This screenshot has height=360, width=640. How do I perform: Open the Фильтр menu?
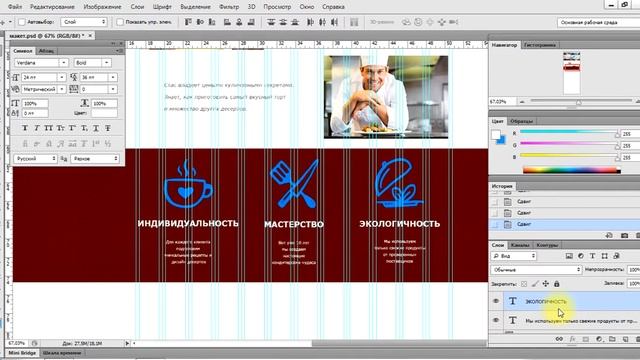[229, 7]
